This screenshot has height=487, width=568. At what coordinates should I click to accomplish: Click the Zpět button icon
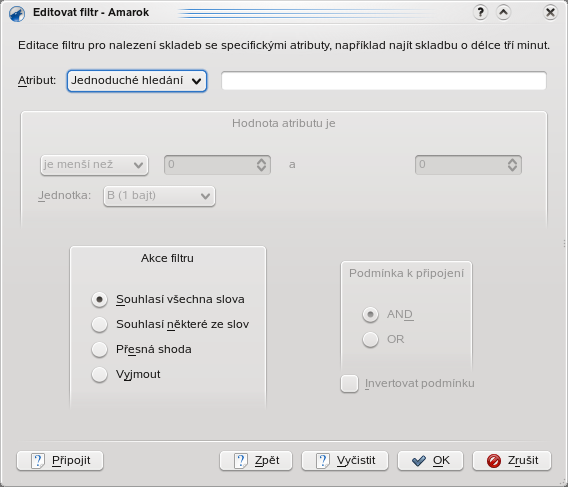point(241,461)
